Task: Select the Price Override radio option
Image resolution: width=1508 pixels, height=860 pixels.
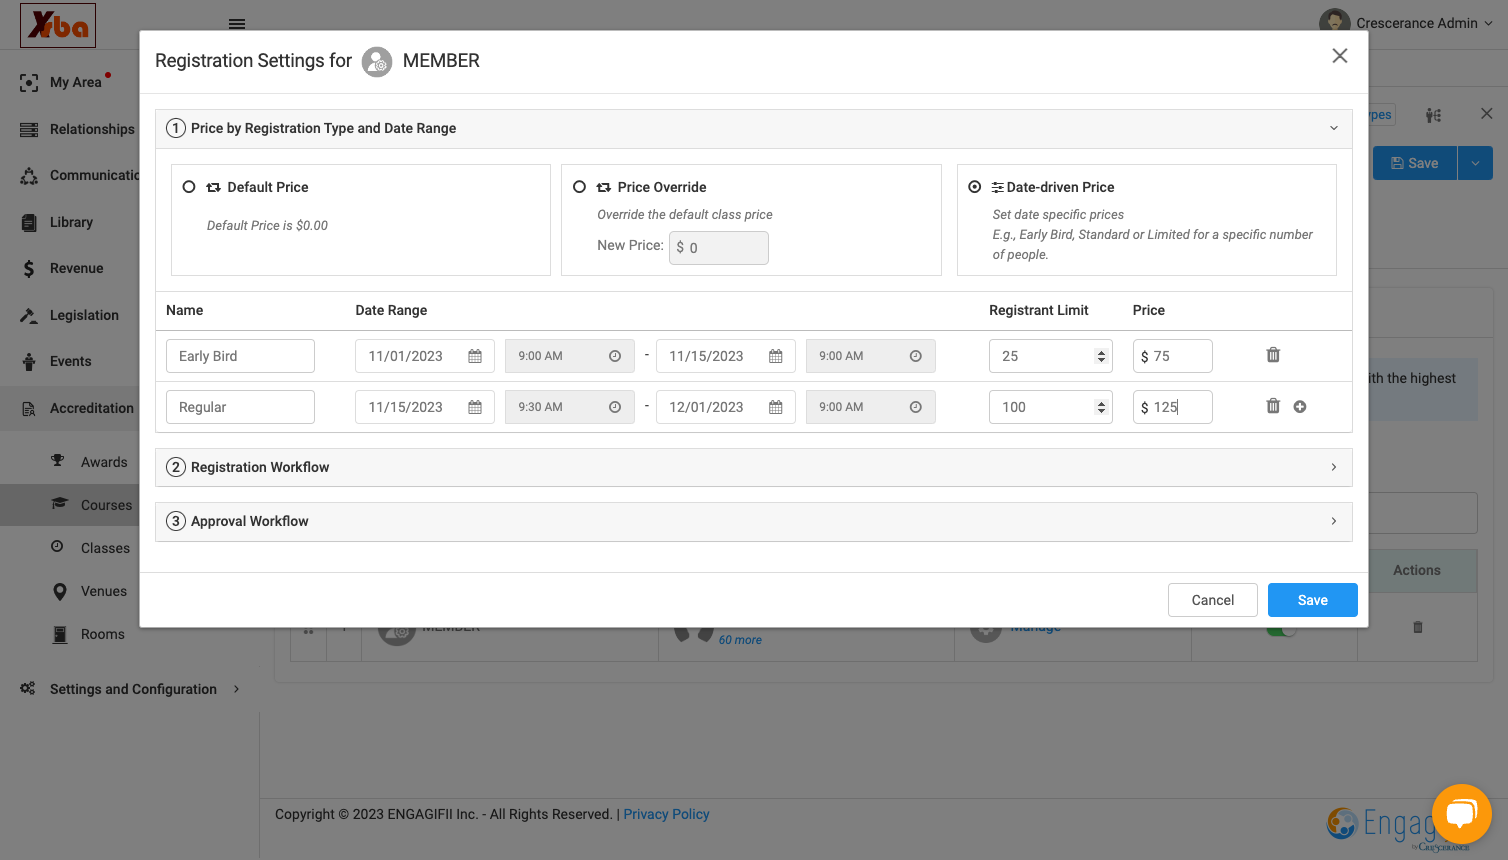Action: [x=579, y=187]
